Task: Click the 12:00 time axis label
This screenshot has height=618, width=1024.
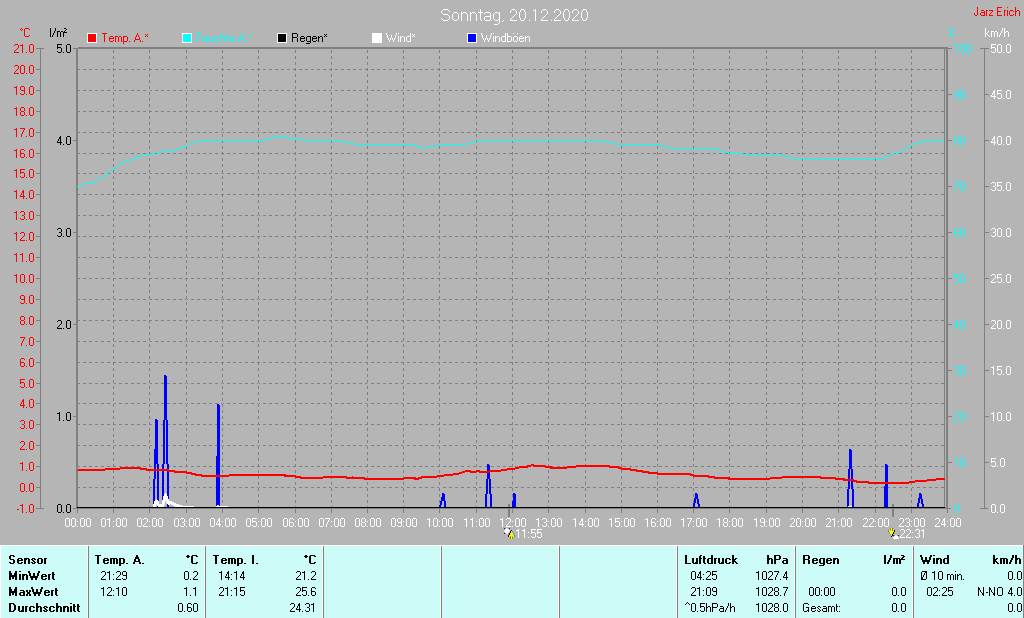Action: (512, 522)
